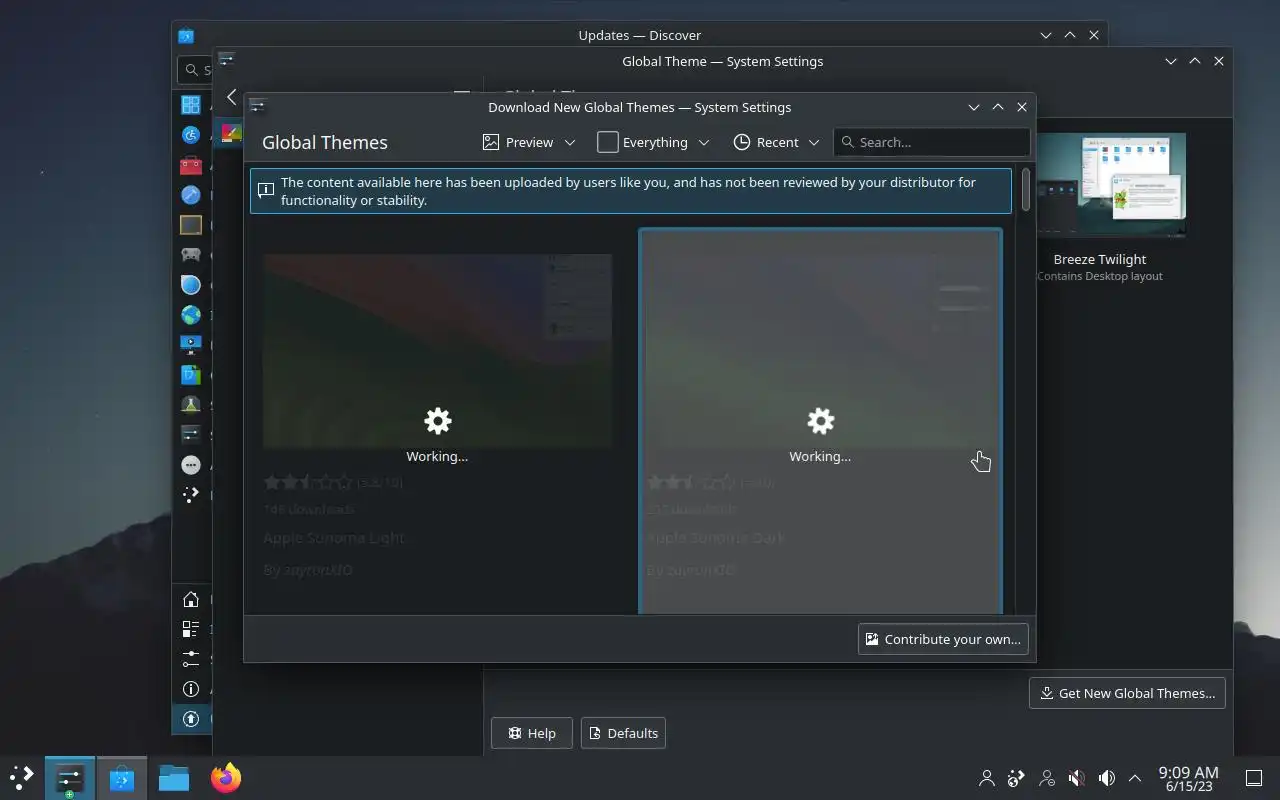Click the tray globe with KDE logo icon
1280x800 pixels.
click(1017, 778)
